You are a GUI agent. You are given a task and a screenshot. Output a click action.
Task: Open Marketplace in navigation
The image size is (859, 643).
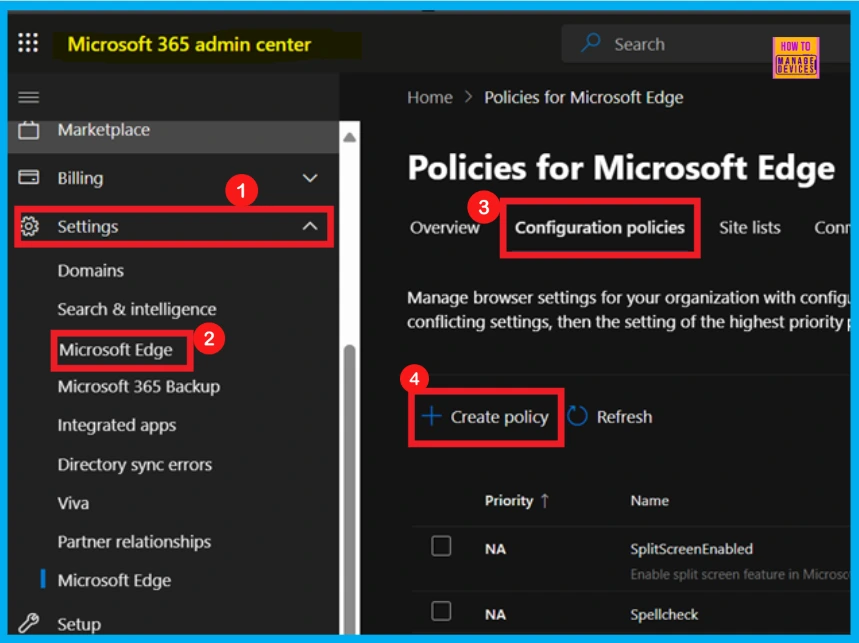point(104,130)
